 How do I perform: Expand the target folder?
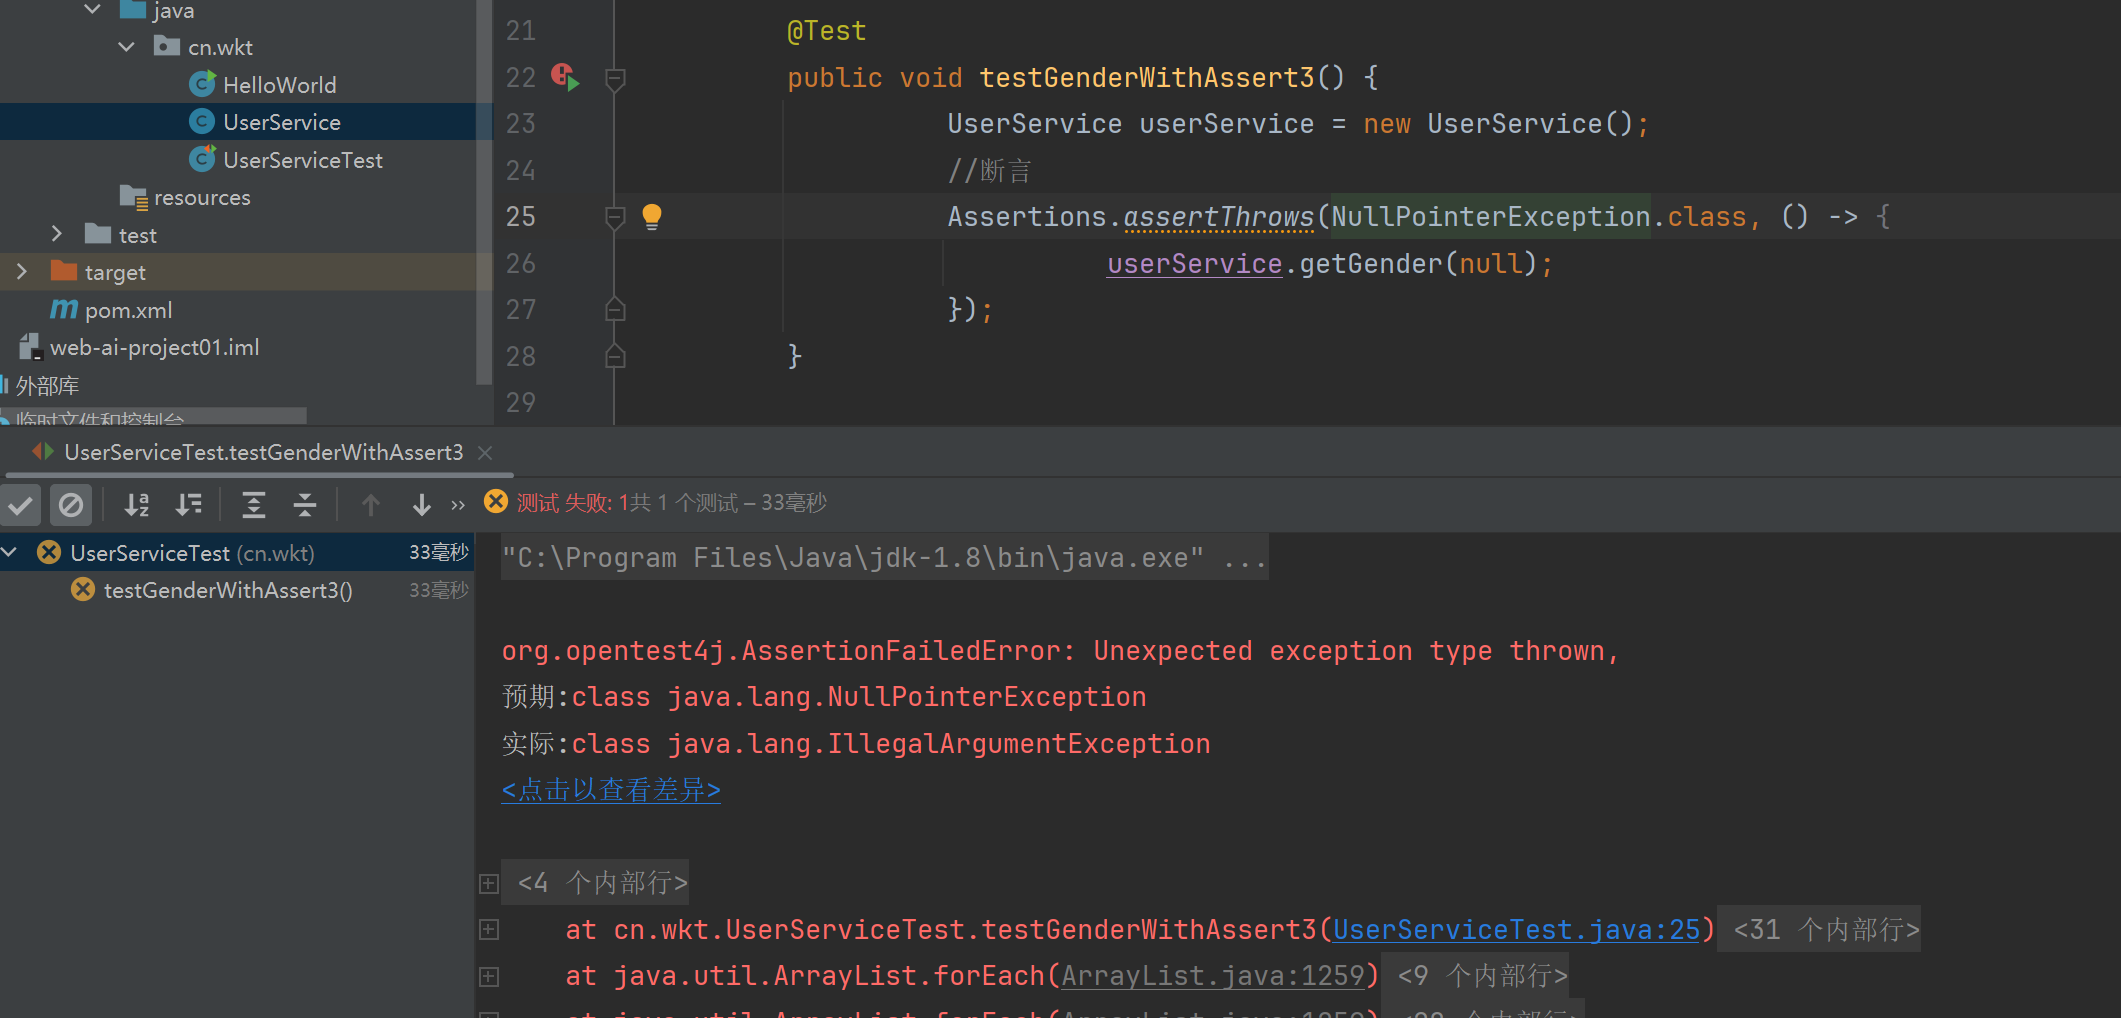pos(22,272)
